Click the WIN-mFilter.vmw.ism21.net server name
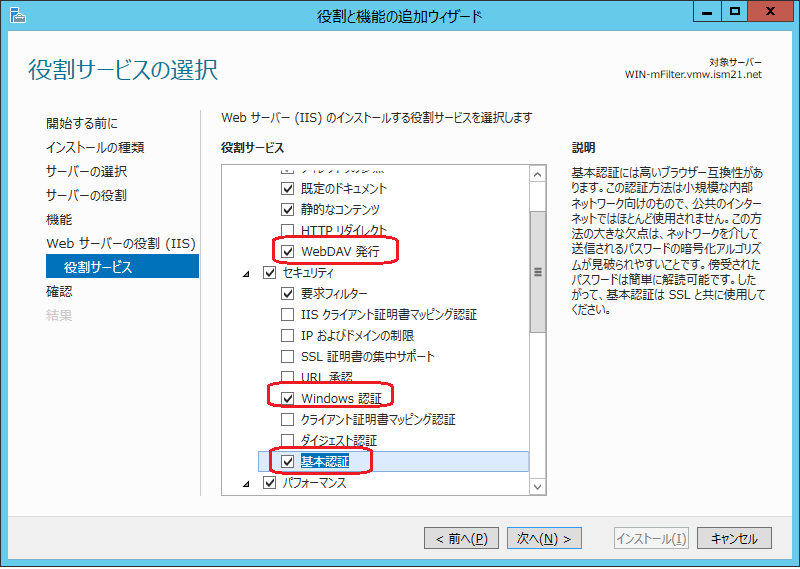 (693, 75)
